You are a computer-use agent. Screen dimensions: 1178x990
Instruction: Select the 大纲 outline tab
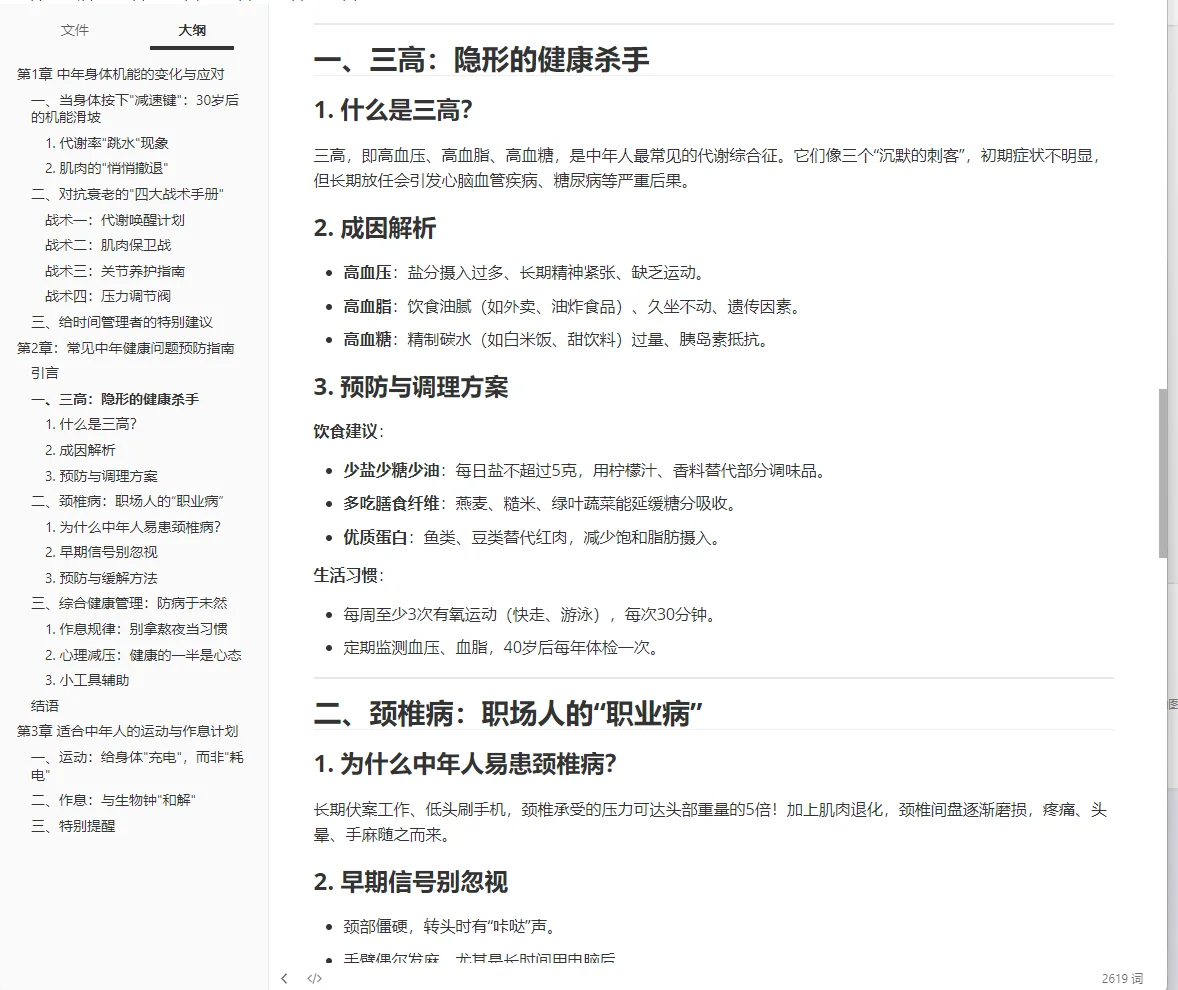[x=192, y=30]
